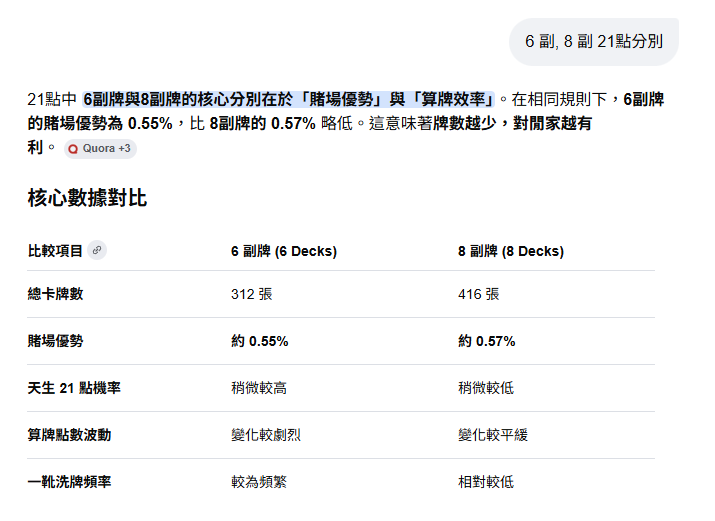The width and height of the screenshot is (715, 521).
Task: Click the row label 算牌點數波動
Action: coord(69,435)
